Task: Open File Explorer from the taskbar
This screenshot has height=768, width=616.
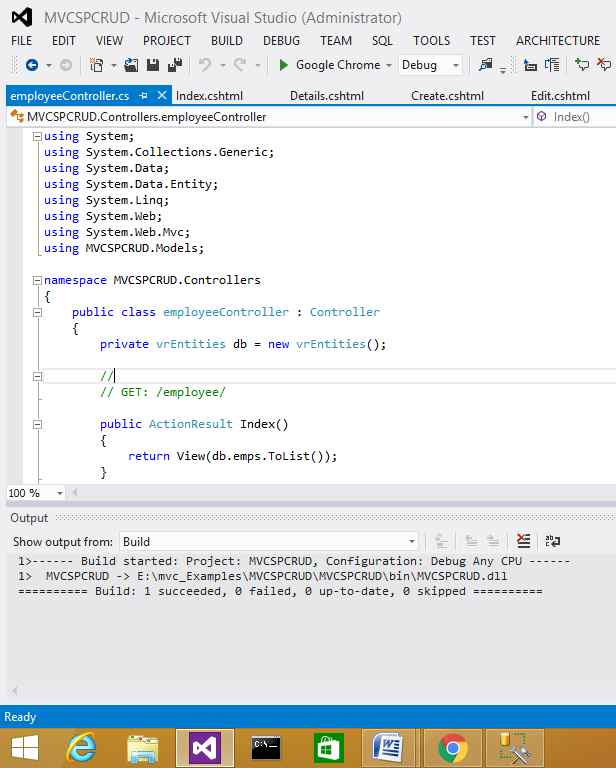Action: pos(143,748)
